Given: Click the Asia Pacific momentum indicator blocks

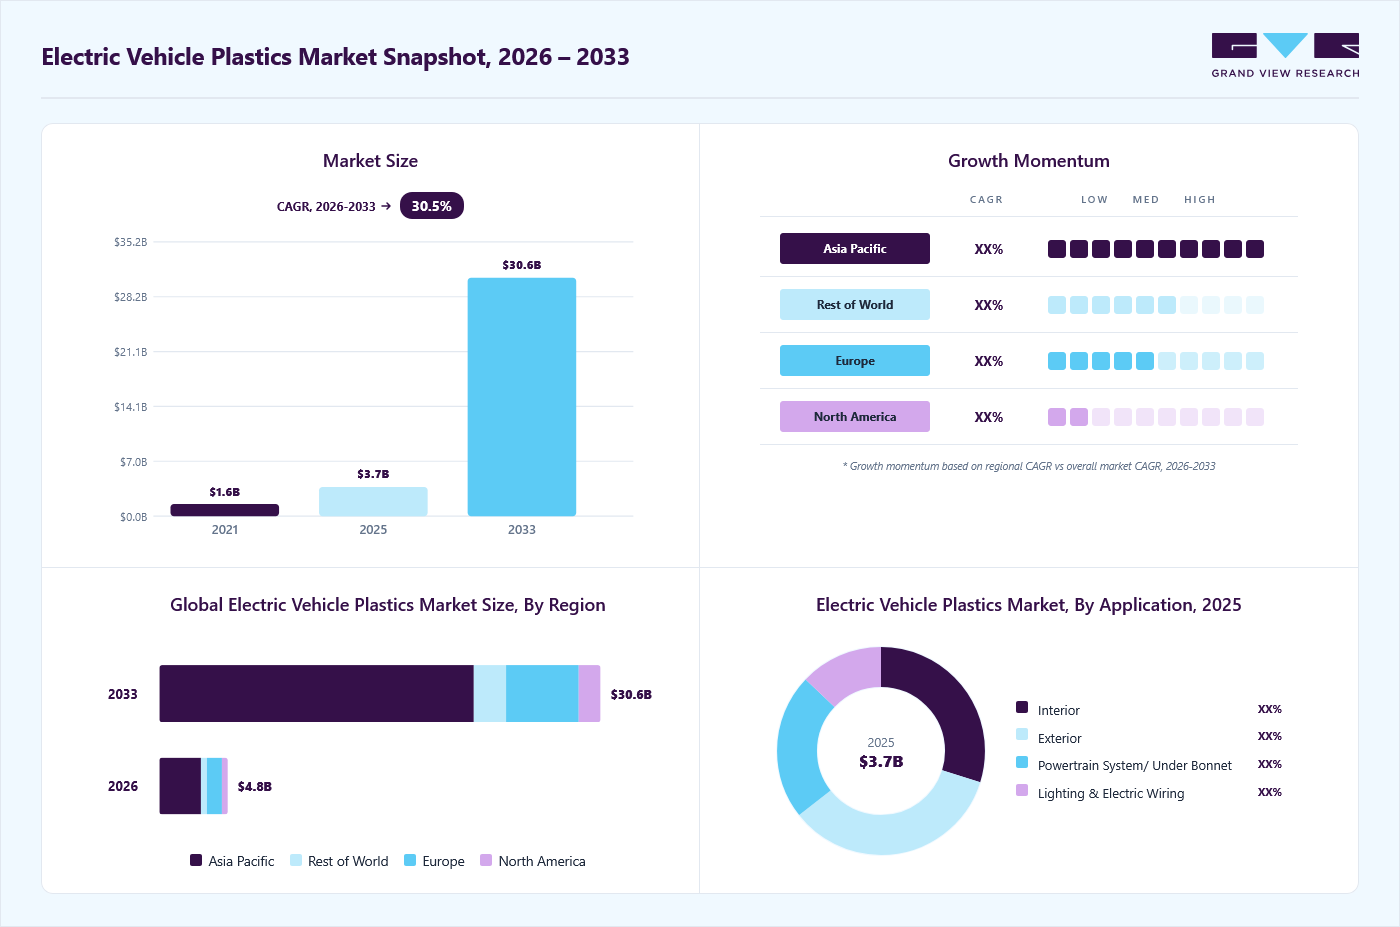Looking at the screenshot, I should (1156, 249).
